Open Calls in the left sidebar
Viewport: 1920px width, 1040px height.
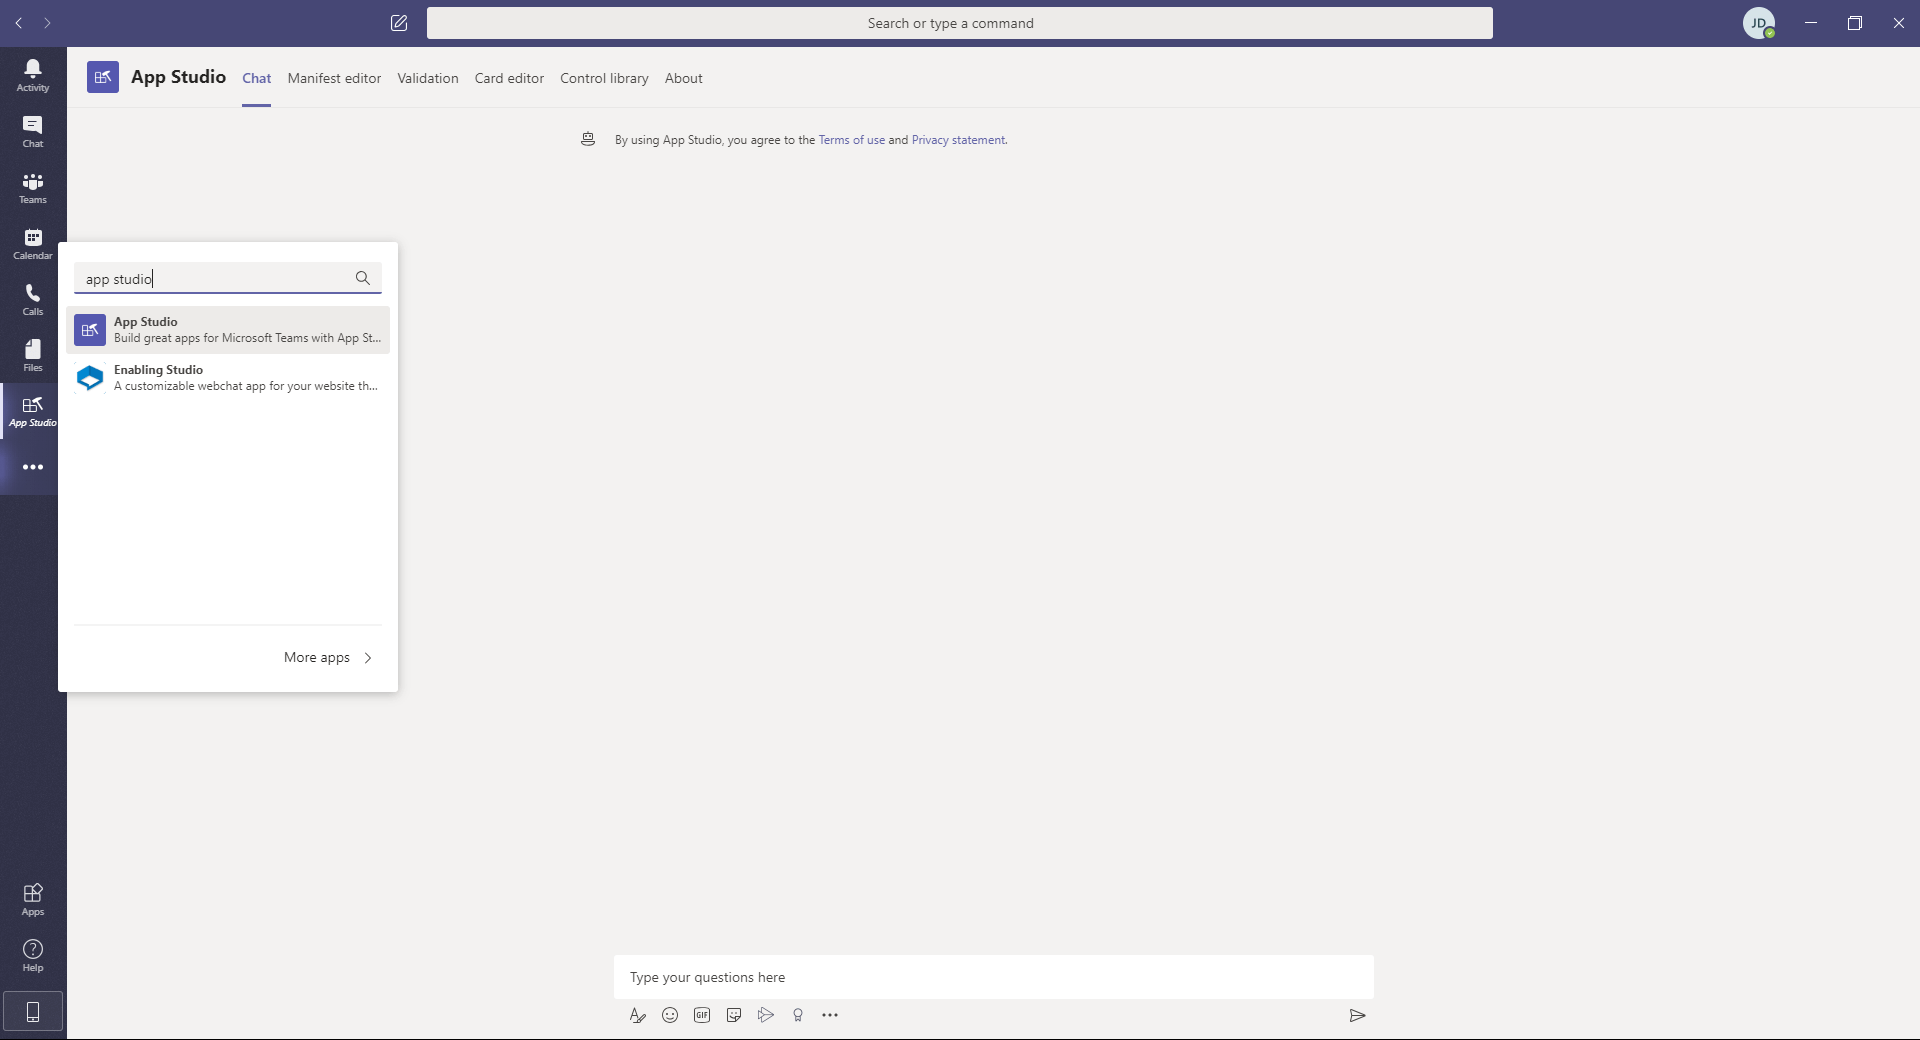point(33,299)
